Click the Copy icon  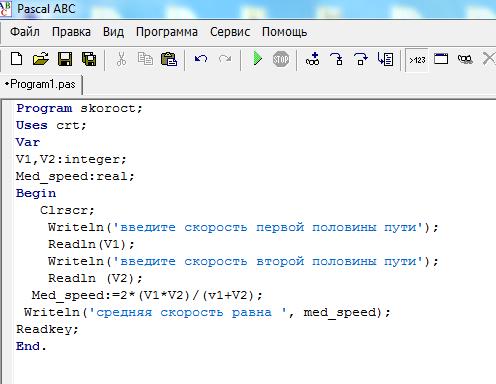[145, 59]
